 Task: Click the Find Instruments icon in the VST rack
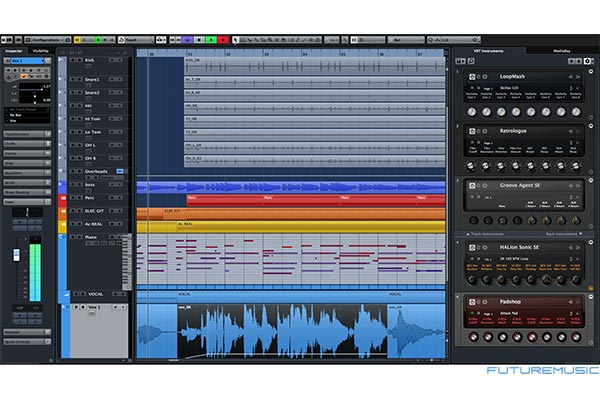[471, 61]
